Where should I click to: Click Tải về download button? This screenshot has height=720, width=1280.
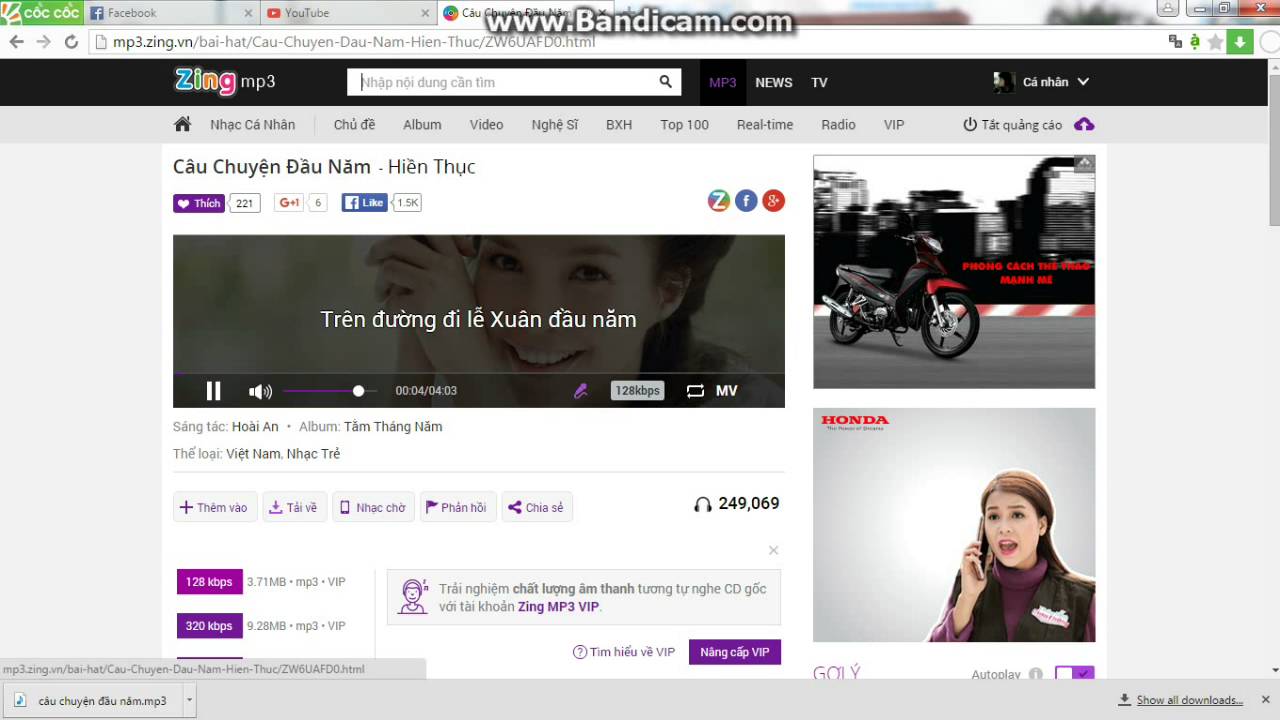(x=293, y=507)
